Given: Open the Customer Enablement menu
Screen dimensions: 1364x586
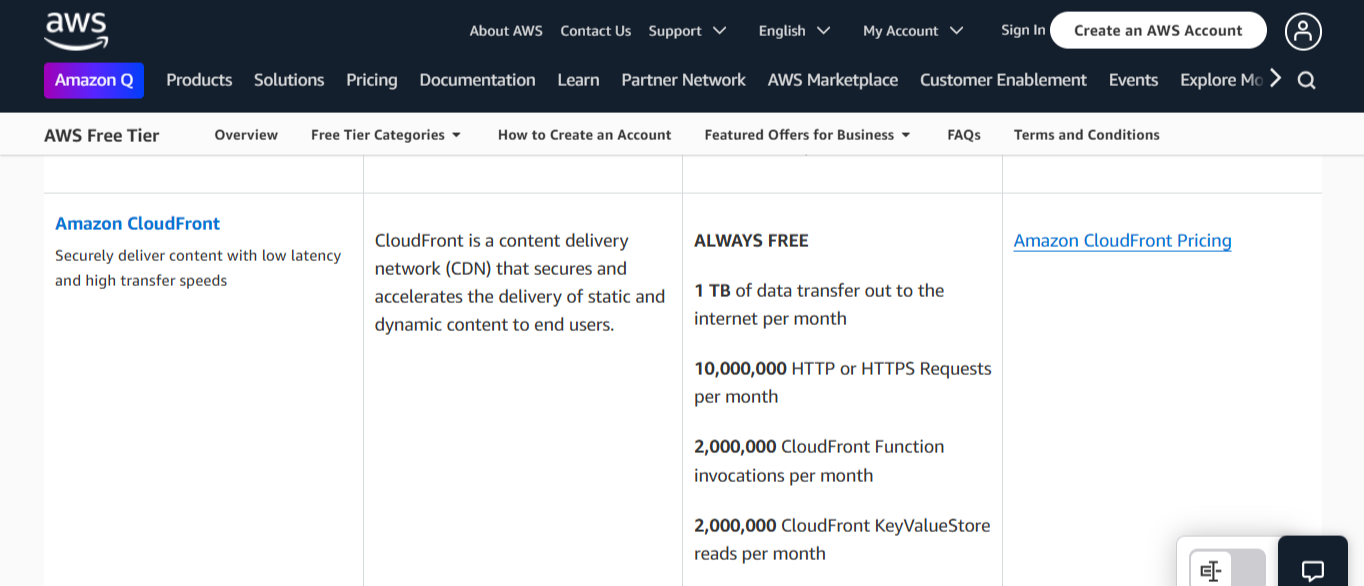Looking at the screenshot, I should click(x=1003, y=80).
